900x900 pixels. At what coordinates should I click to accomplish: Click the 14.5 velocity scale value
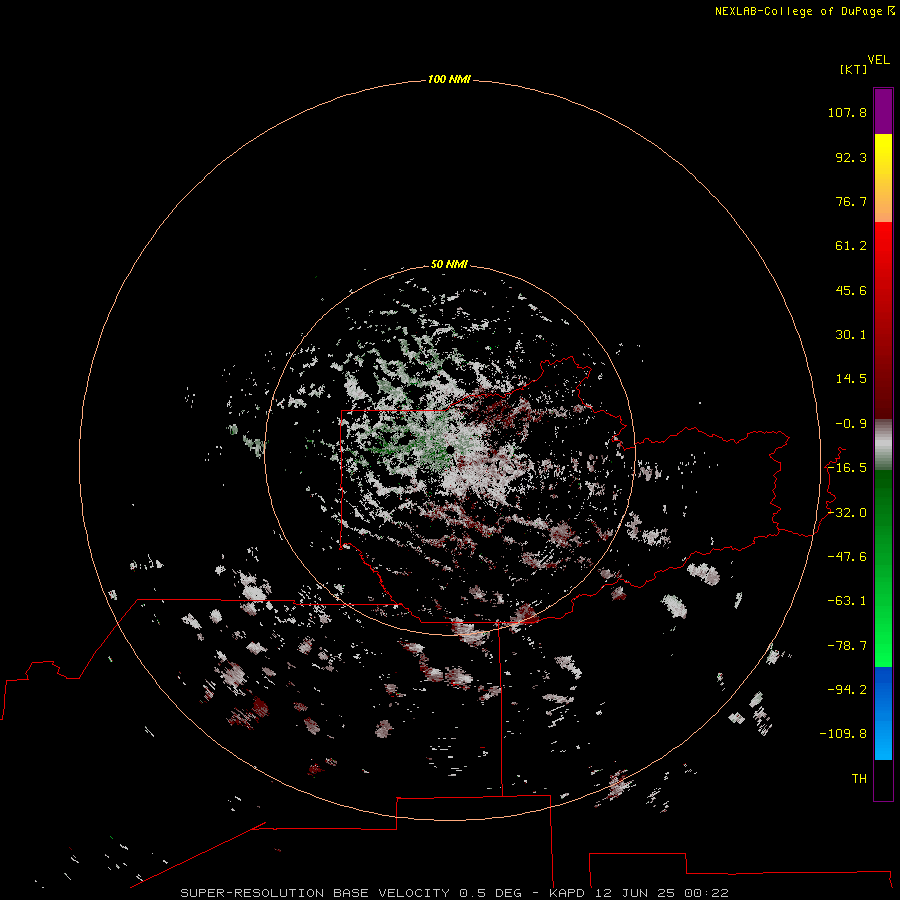(851, 379)
